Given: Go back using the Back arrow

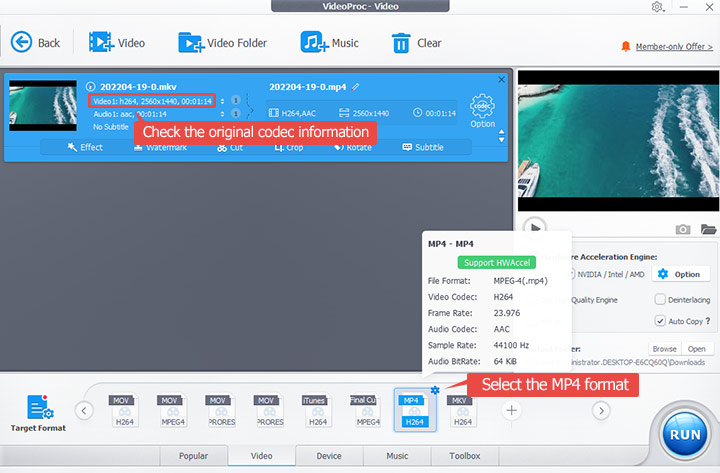Looking at the screenshot, I should (x=35, y=43).
